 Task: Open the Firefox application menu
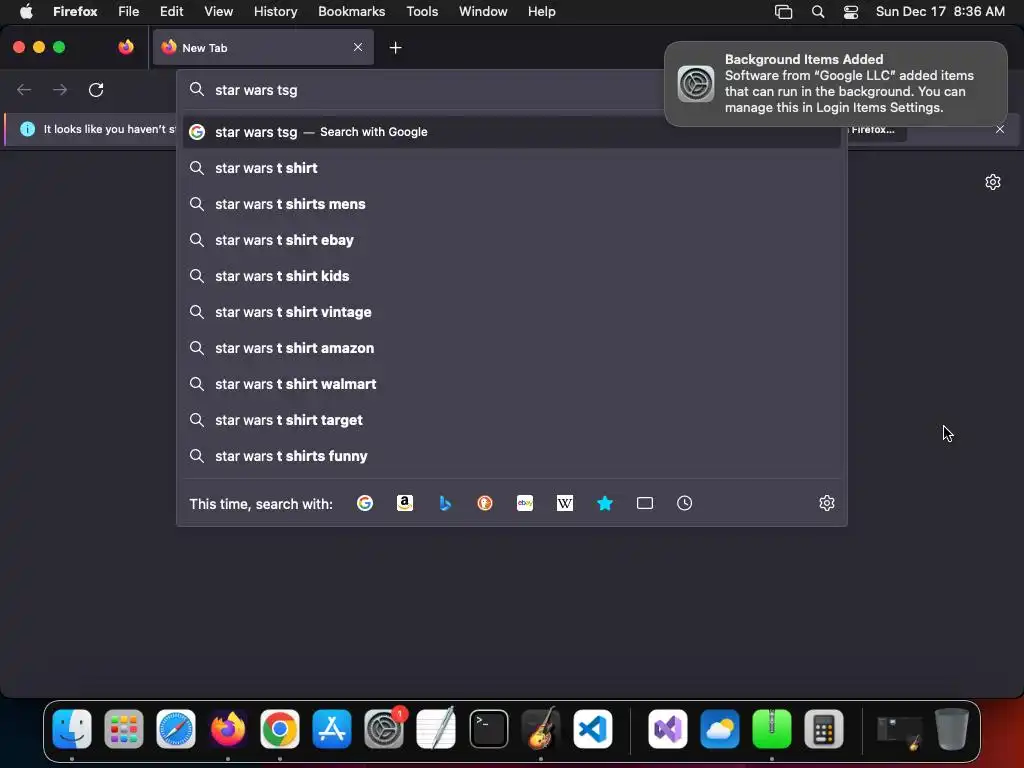click(x=75, y=11)
